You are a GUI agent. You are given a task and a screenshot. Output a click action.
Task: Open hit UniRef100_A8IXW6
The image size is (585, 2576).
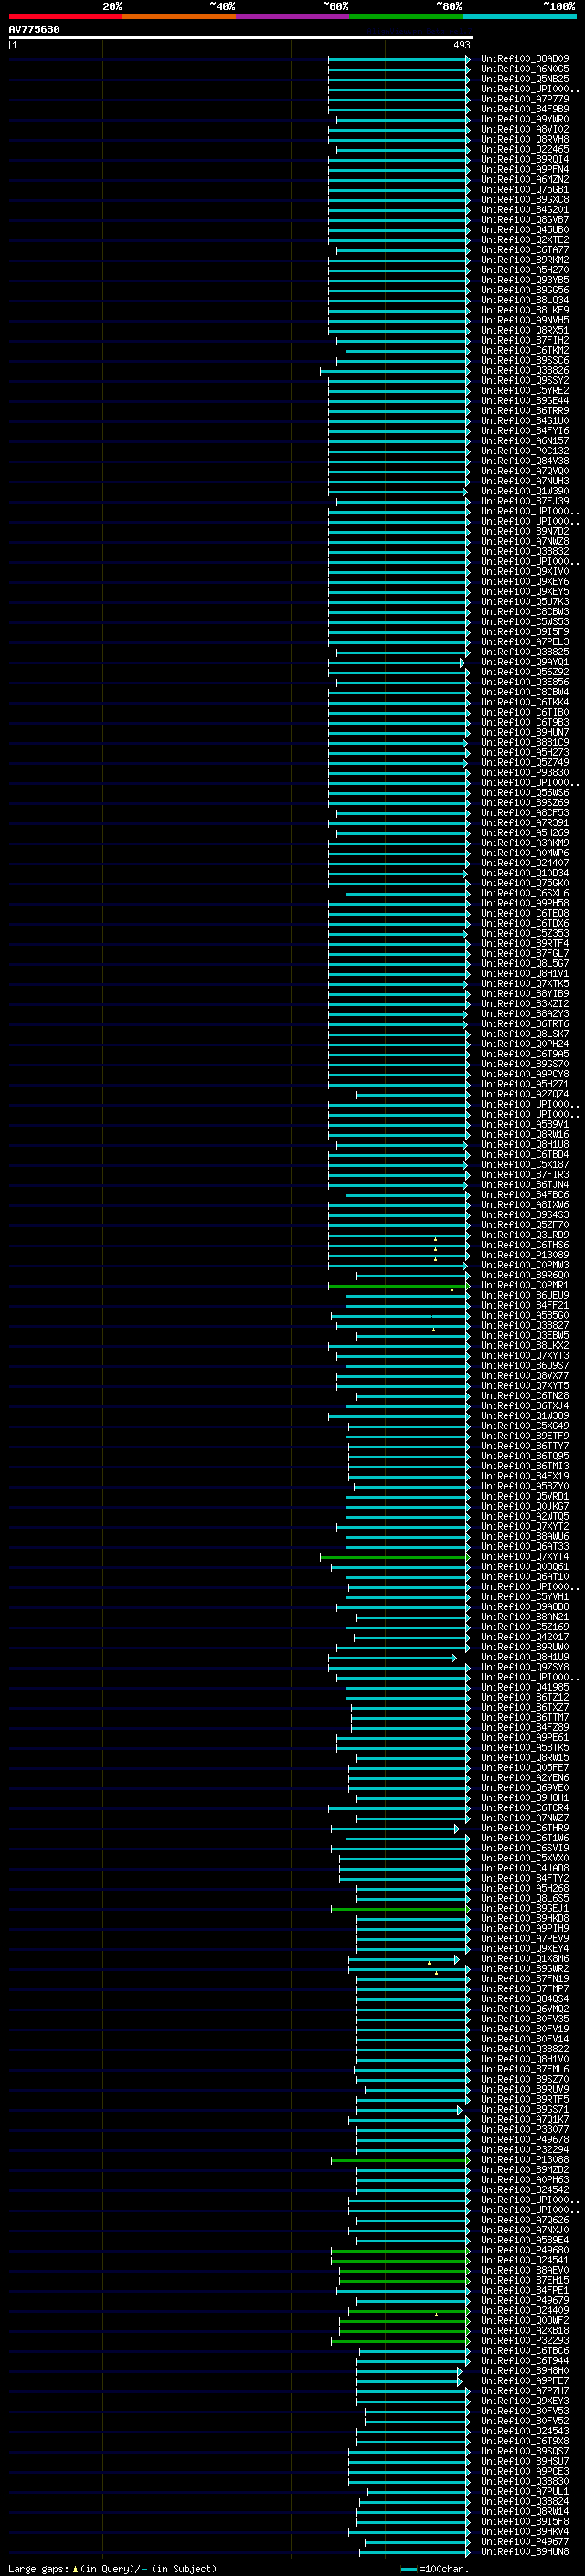click(x=524, y=1205)
